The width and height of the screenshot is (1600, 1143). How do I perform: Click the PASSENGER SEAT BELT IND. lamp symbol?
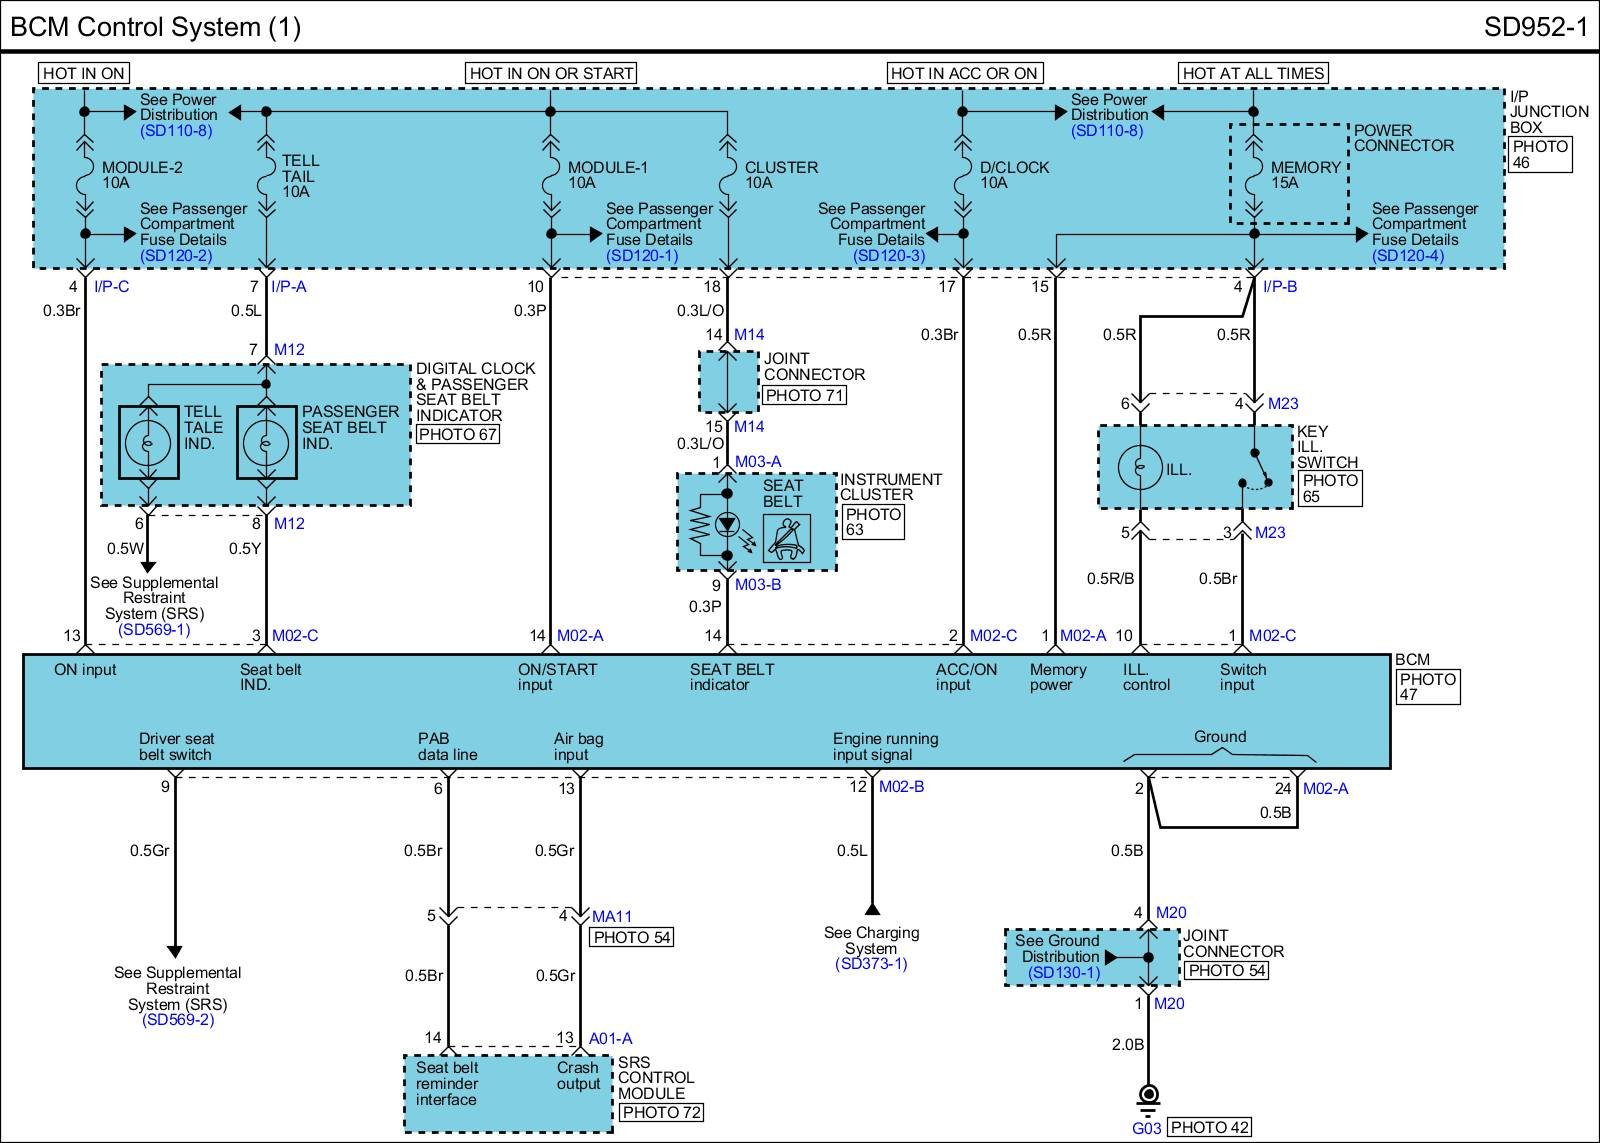(266, 442)
